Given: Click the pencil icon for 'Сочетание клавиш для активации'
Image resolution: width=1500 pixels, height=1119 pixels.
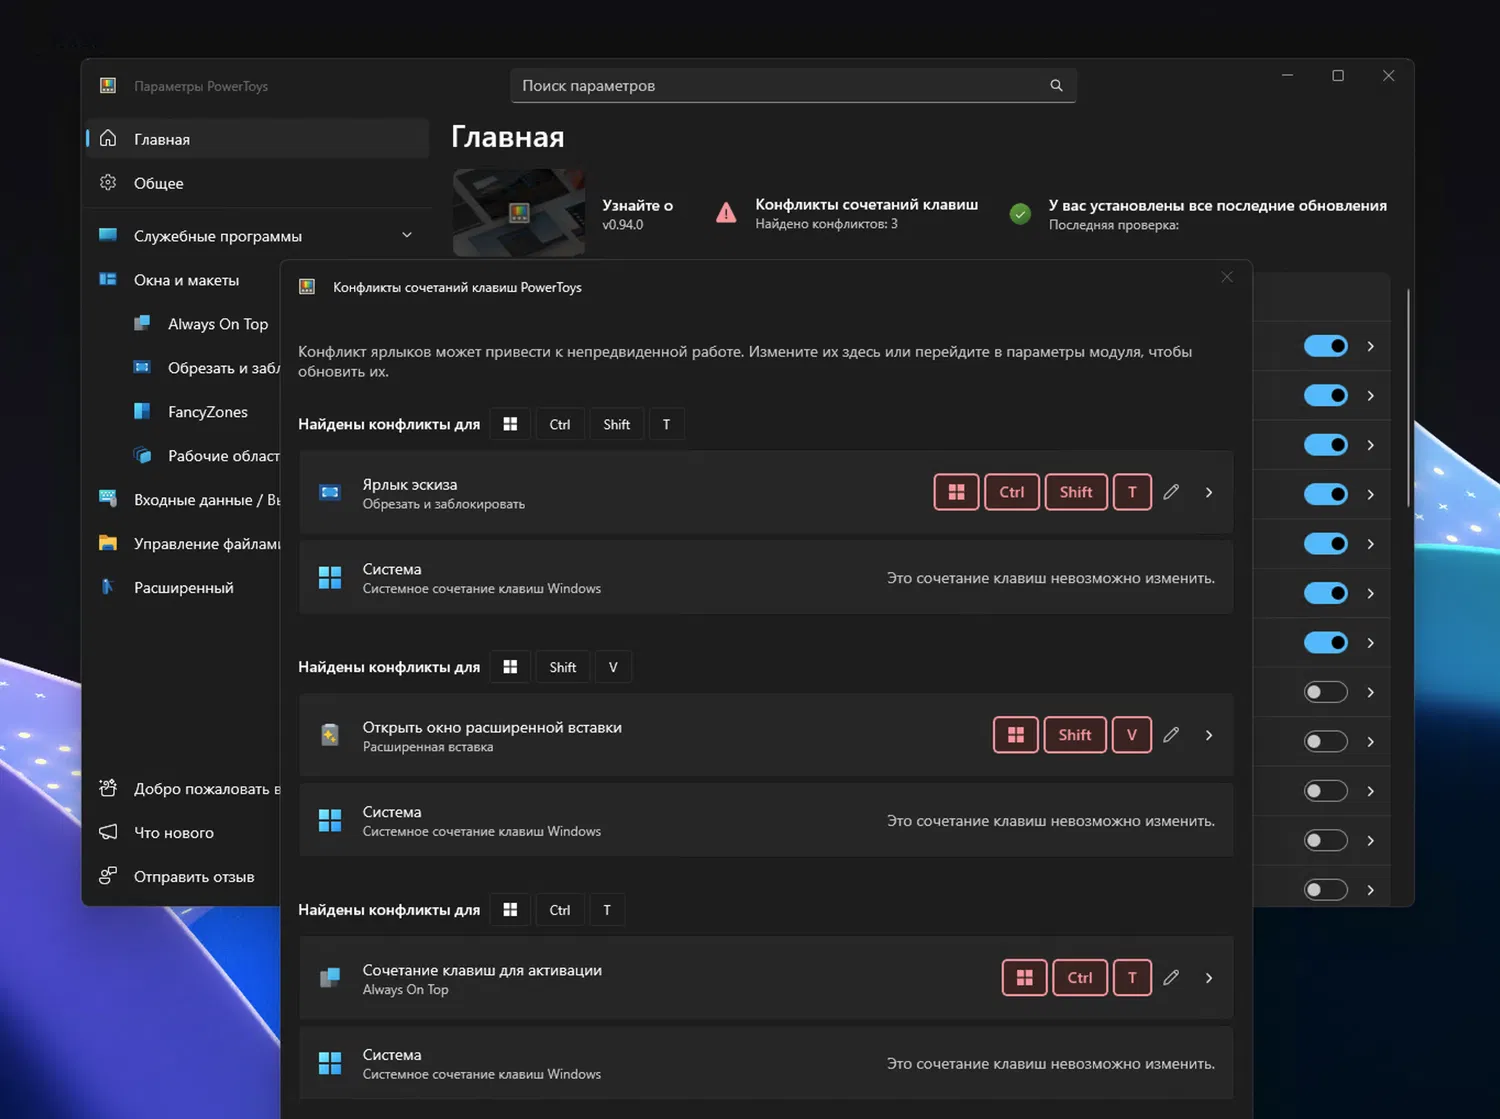Looking at the screenshot, I should 1171,978.
